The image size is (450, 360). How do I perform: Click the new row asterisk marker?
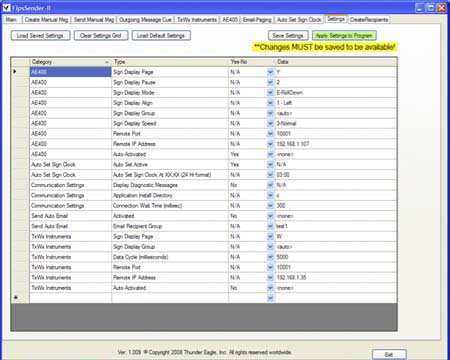point(16,298)
